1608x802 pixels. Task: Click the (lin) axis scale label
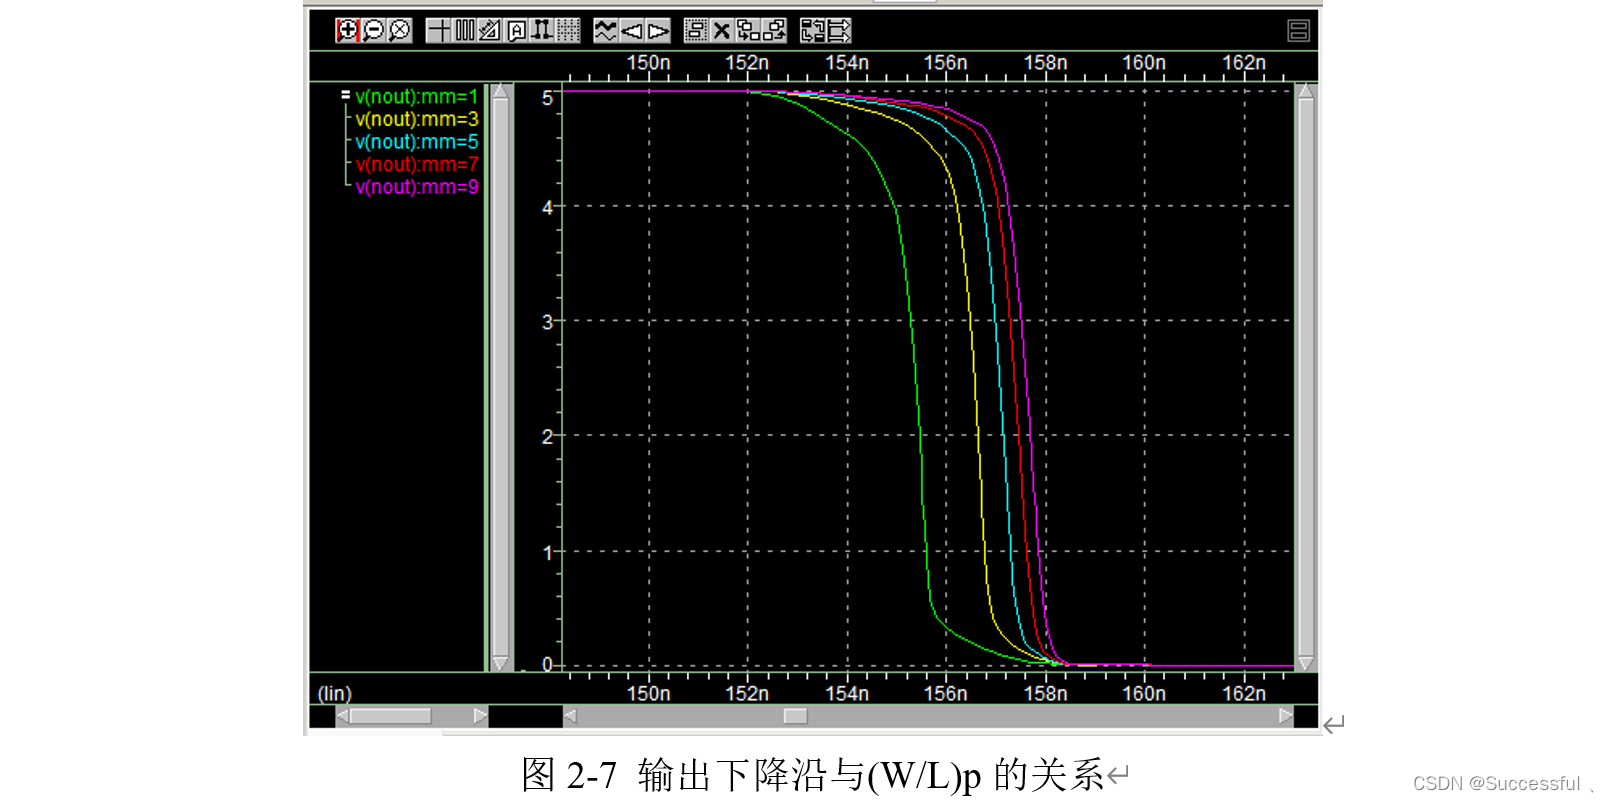point(335,693)
